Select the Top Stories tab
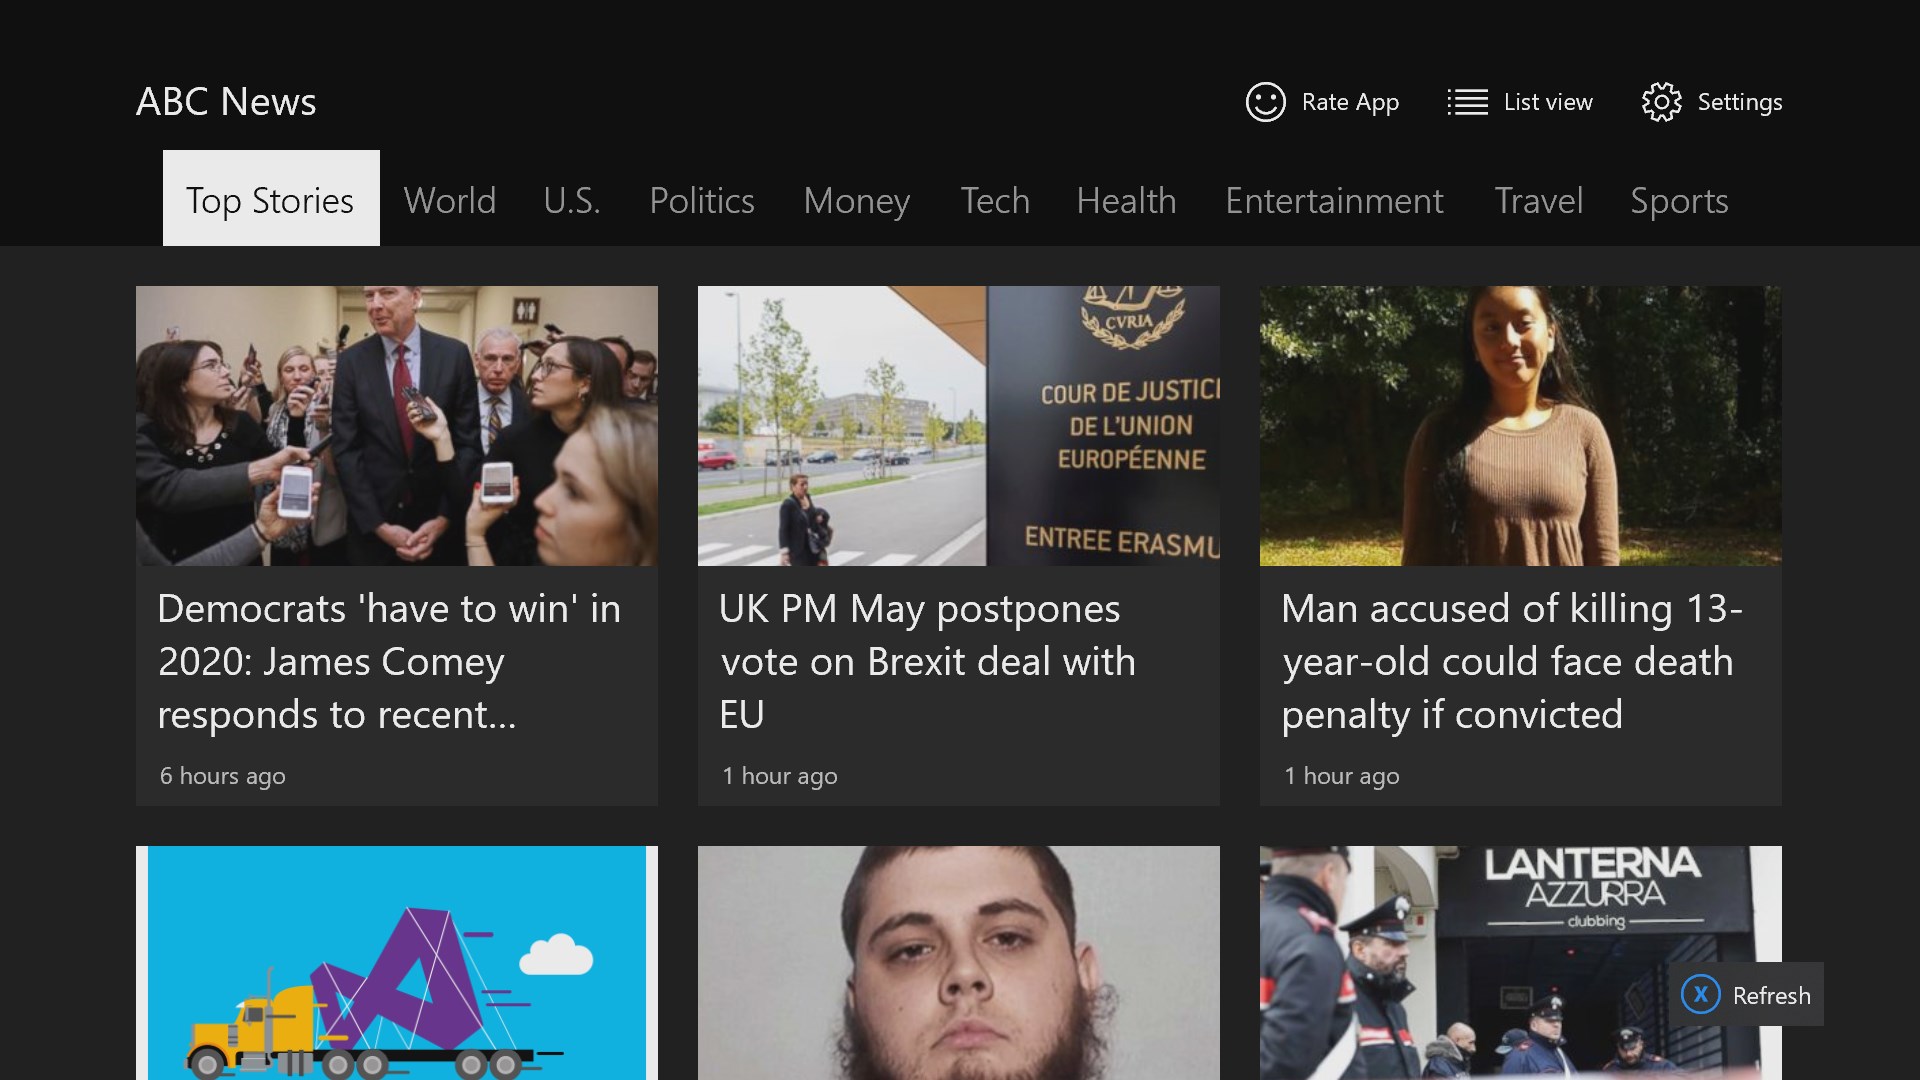The height and width of the screenshot is (1080, 1920). [x=271, y=200]
